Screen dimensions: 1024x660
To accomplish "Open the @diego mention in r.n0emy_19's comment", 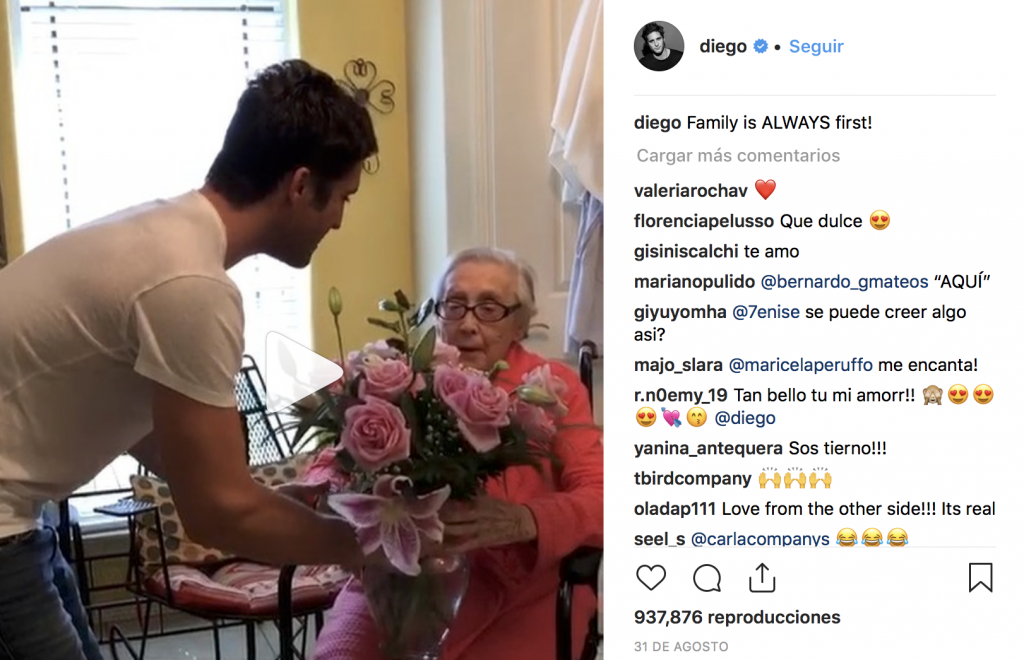I will click(744, 418).
